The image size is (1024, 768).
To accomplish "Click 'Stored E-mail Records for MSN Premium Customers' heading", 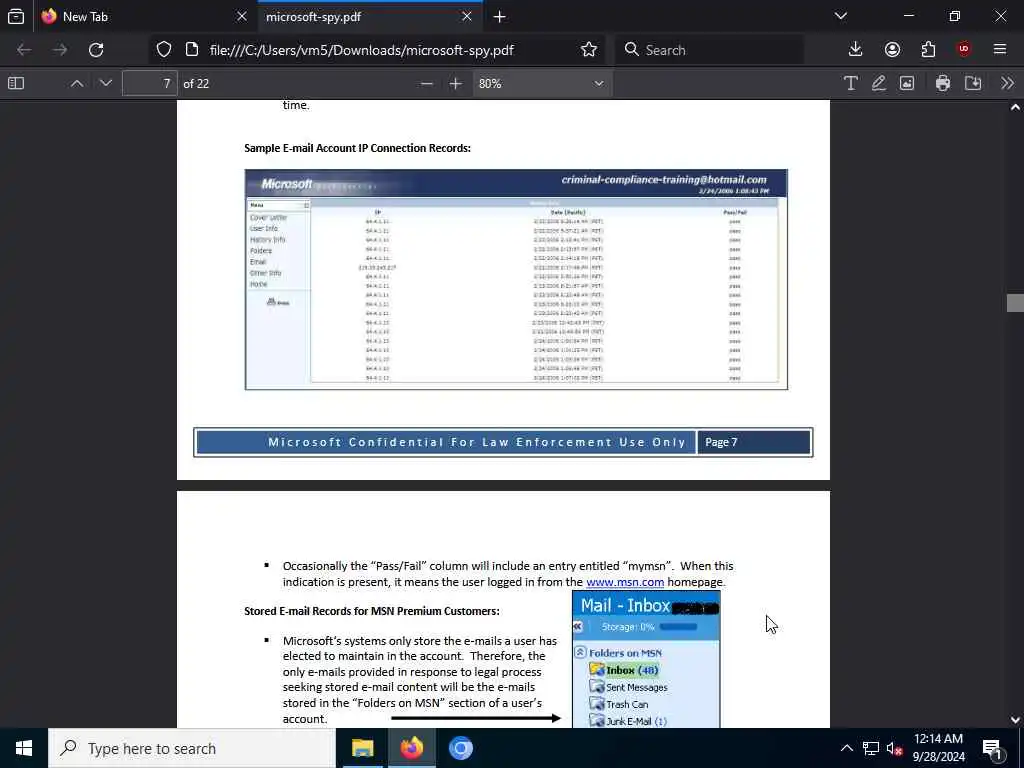I will 372,611.
